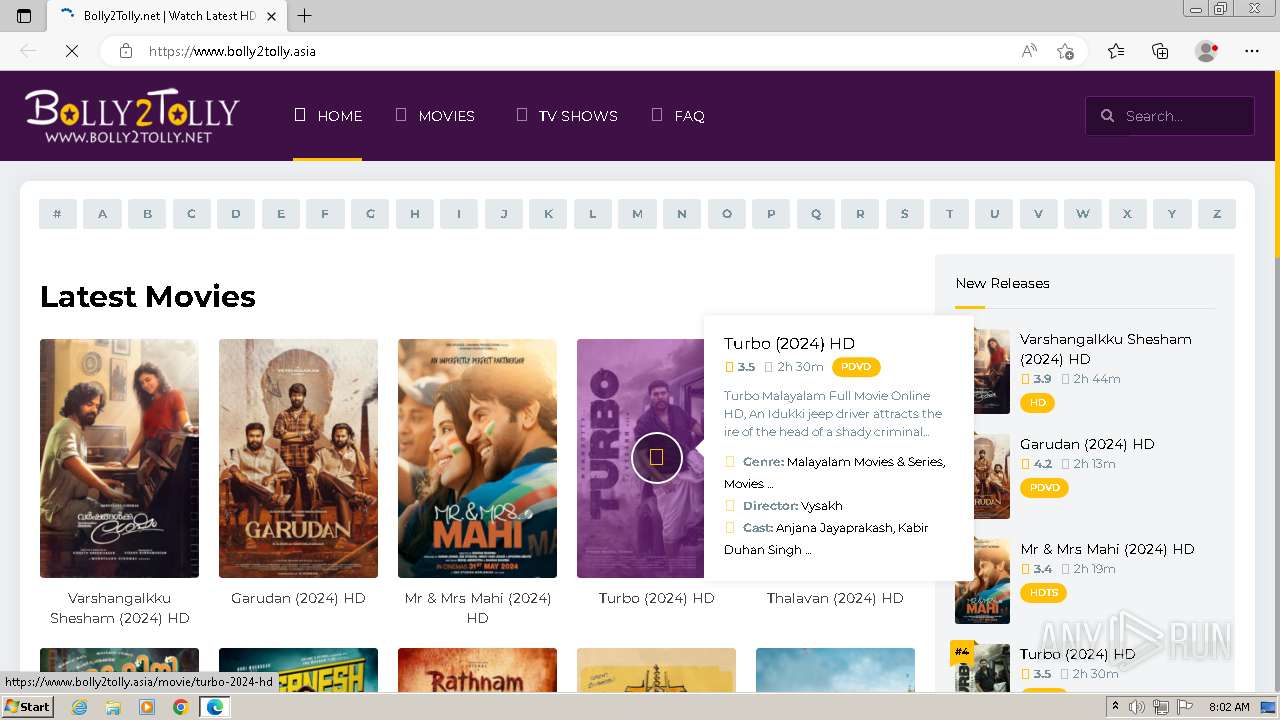Screen dimensions: 1280x720
Task: Click the HD badge under Varshangalkku Shesham
Action: click(x=1037, y=403)
